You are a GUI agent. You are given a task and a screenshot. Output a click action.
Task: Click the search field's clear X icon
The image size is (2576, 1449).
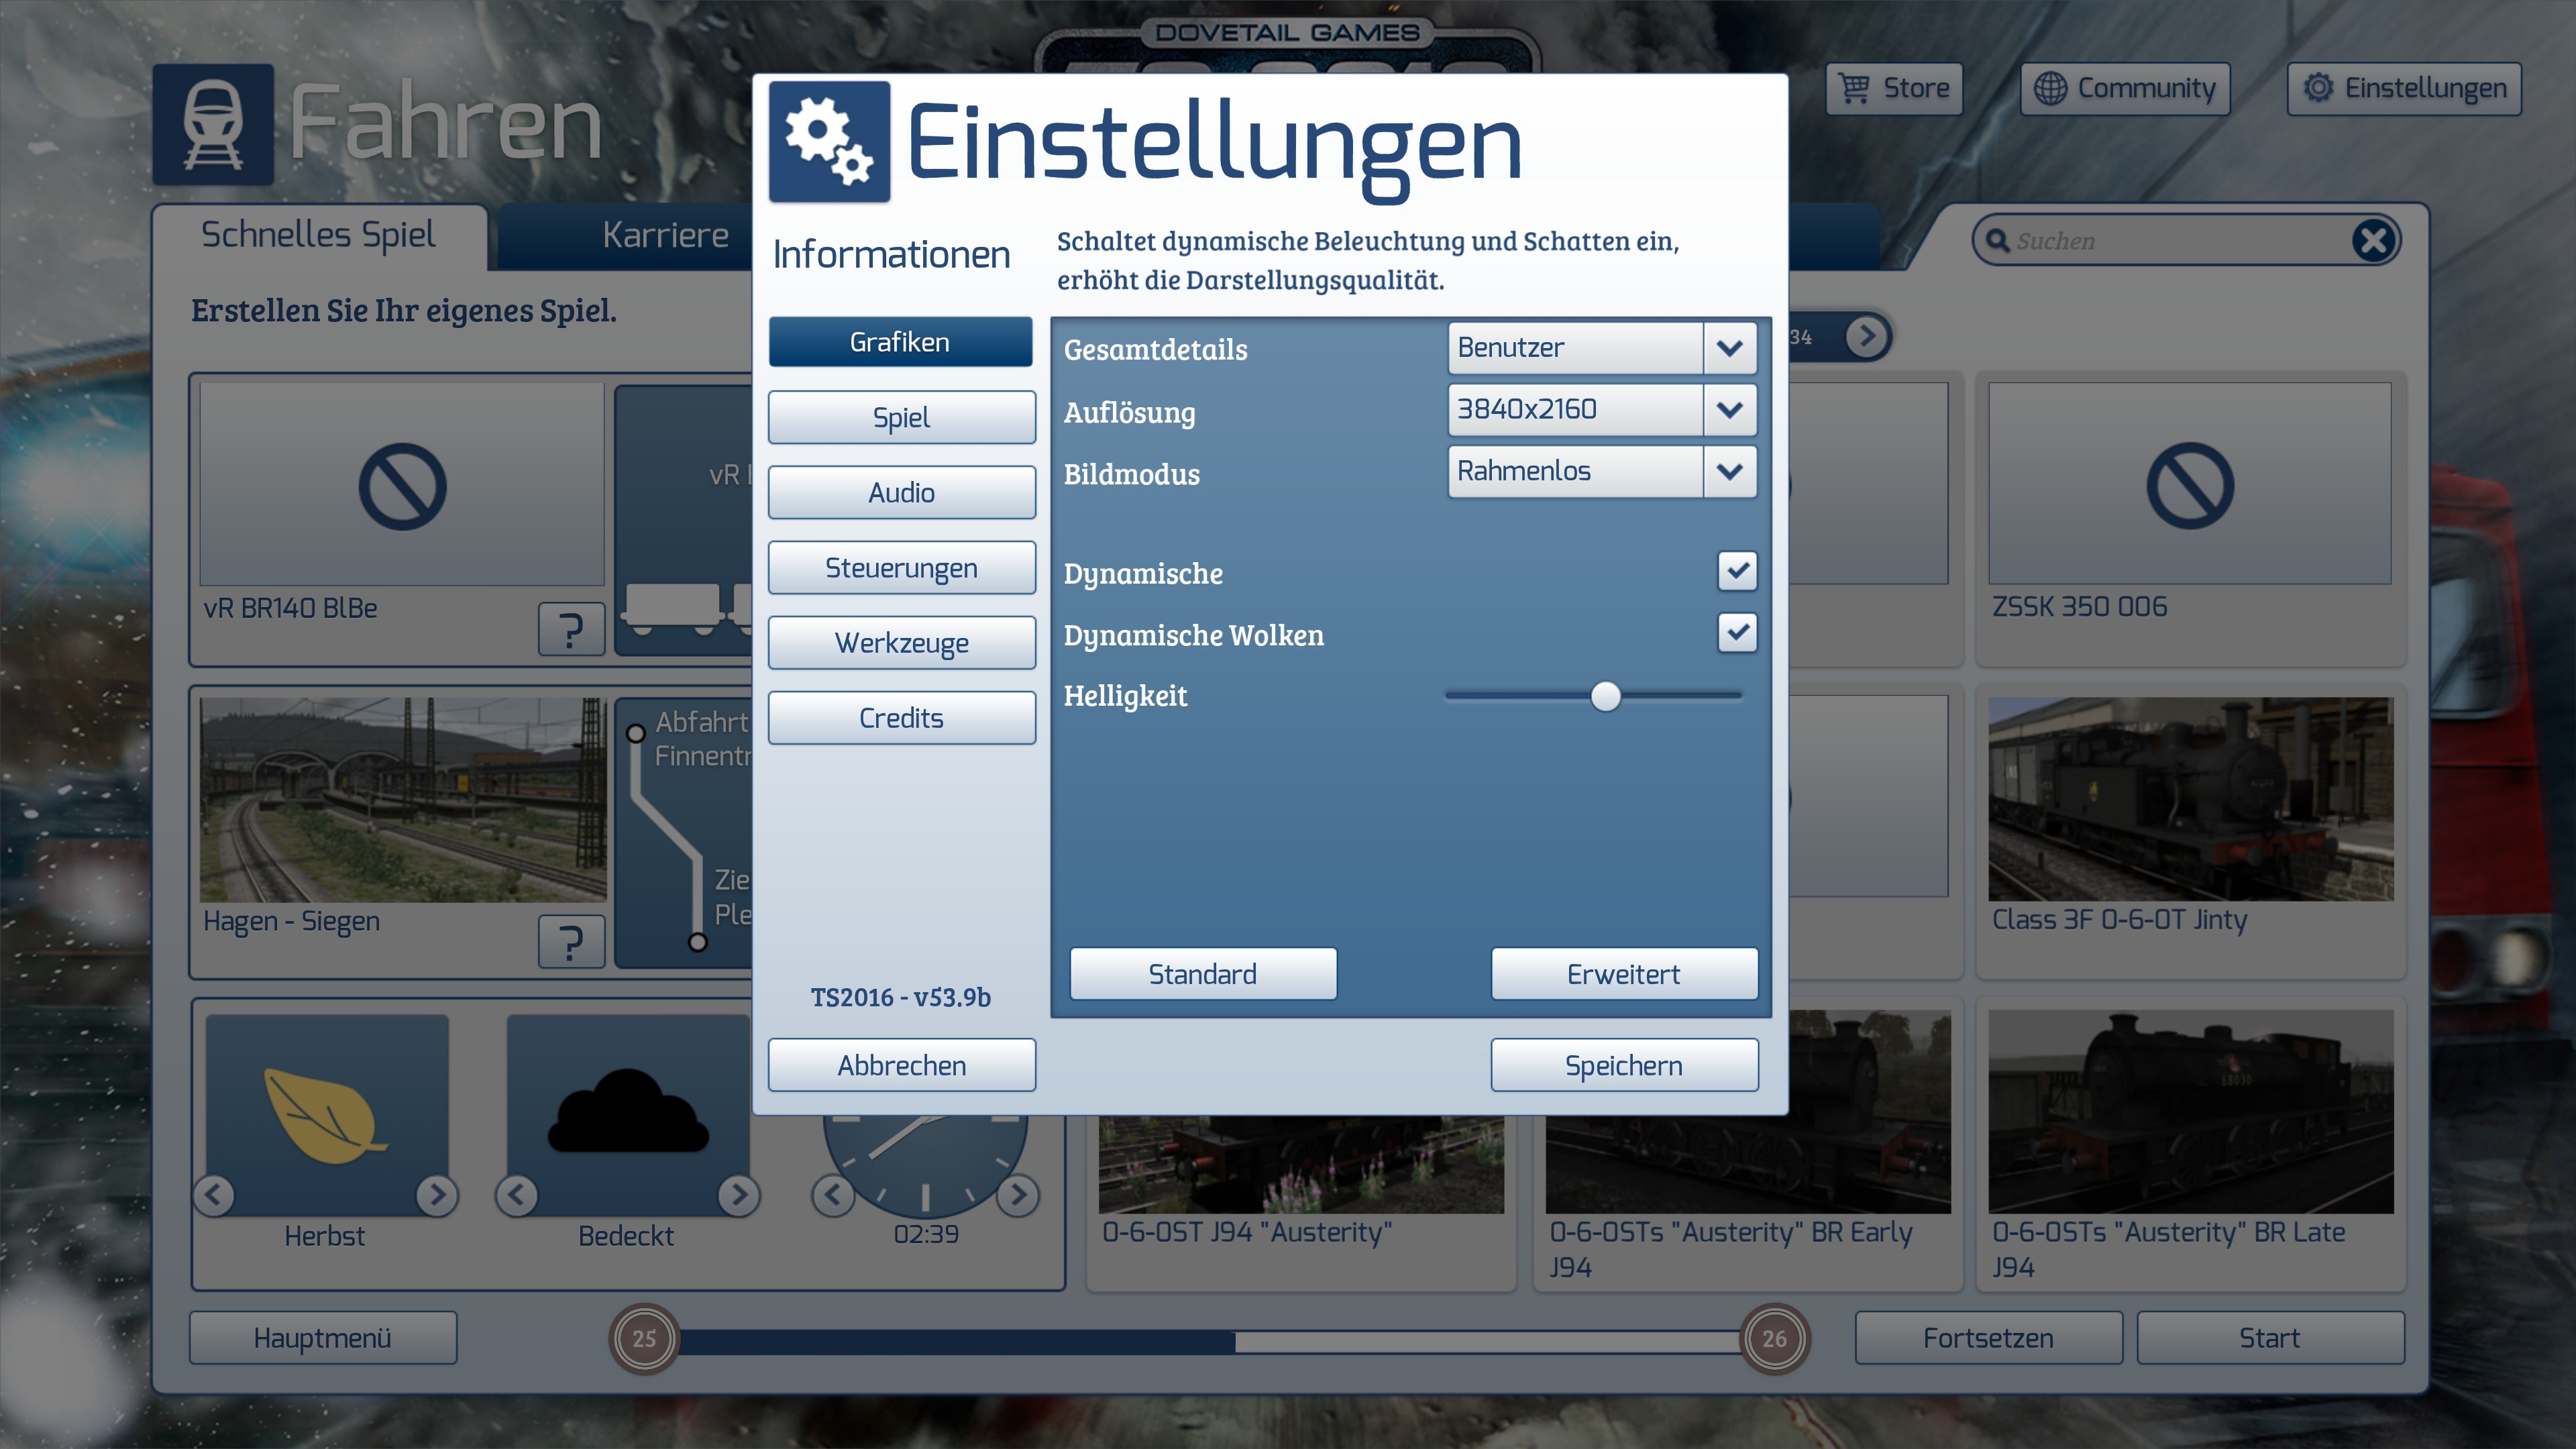coord(2373,240)
